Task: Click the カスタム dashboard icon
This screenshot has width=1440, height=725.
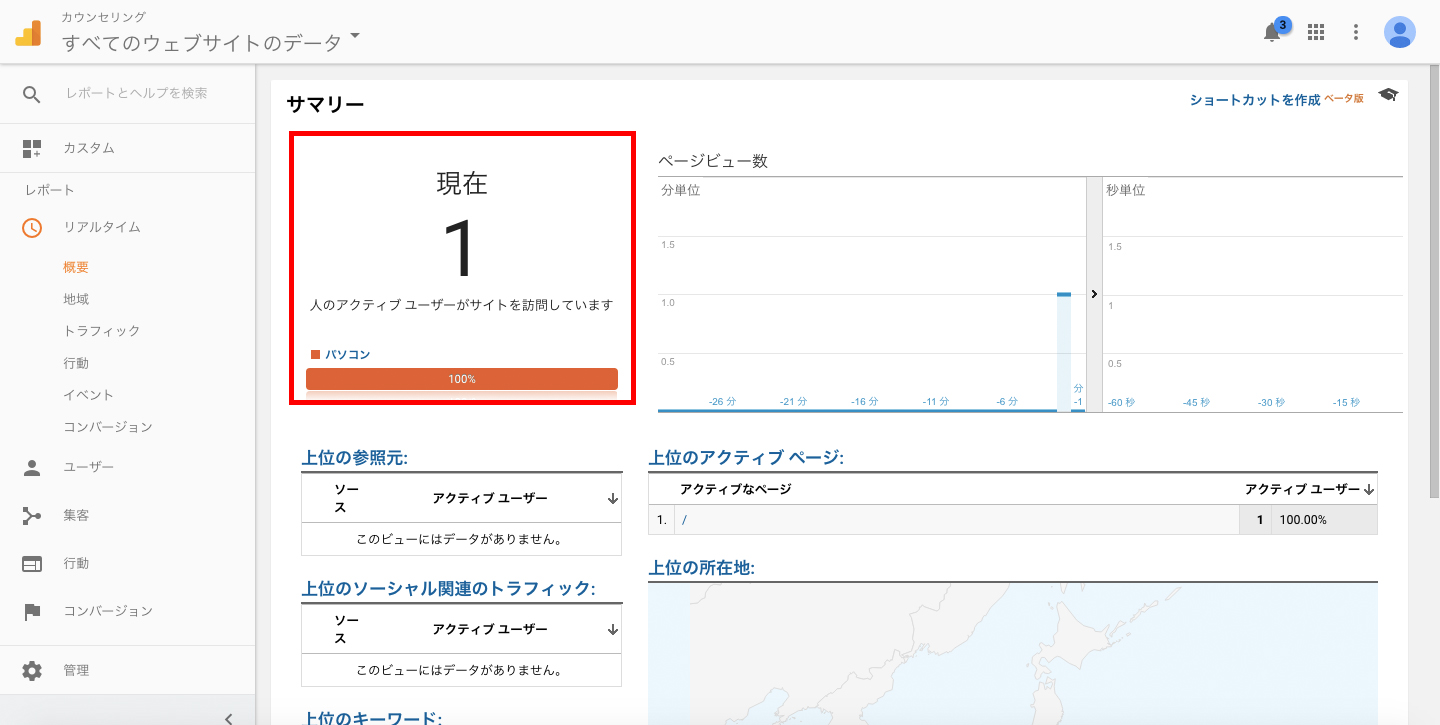Action: coord(32,148)
